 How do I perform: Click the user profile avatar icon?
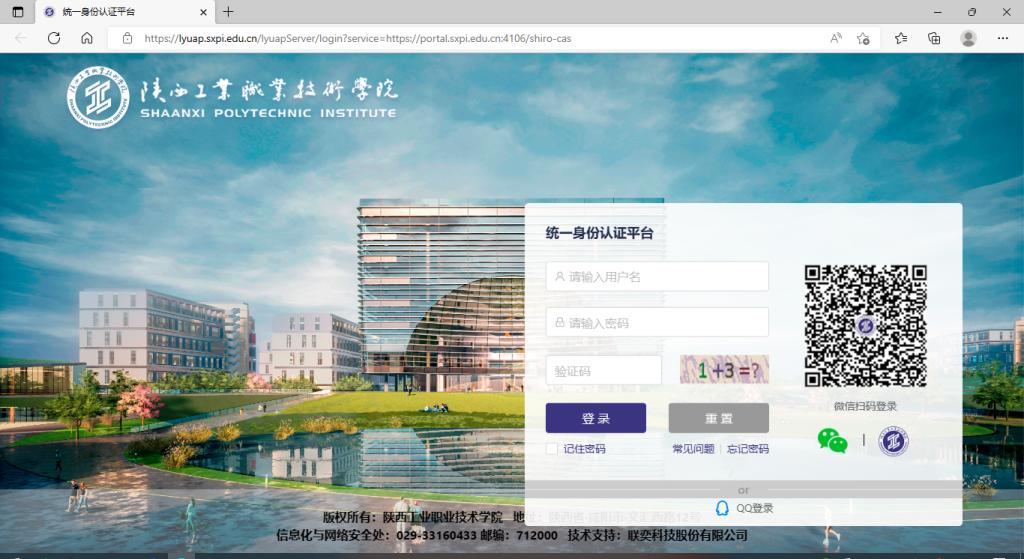pyautogui.click(x=968, y=38)
